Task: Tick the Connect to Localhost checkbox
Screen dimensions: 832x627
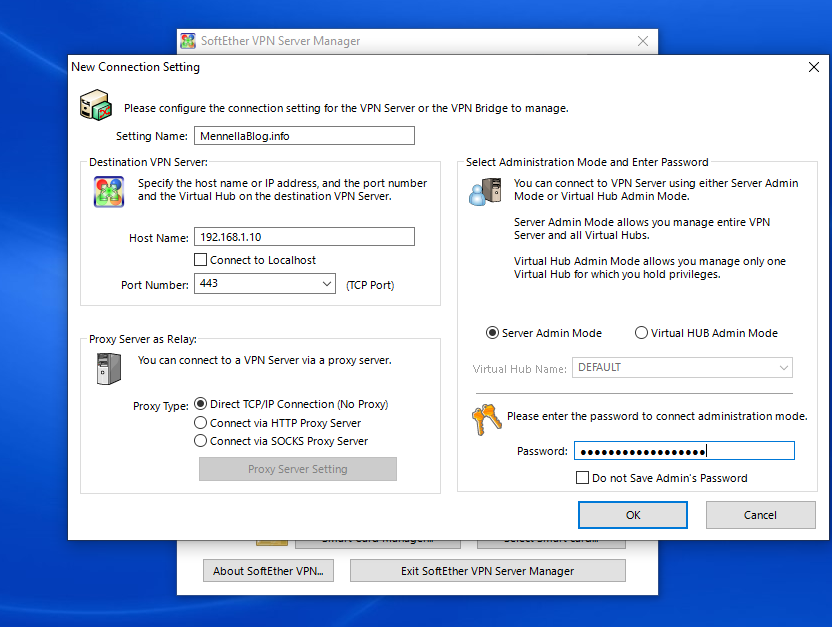Action: coord(201,260)
